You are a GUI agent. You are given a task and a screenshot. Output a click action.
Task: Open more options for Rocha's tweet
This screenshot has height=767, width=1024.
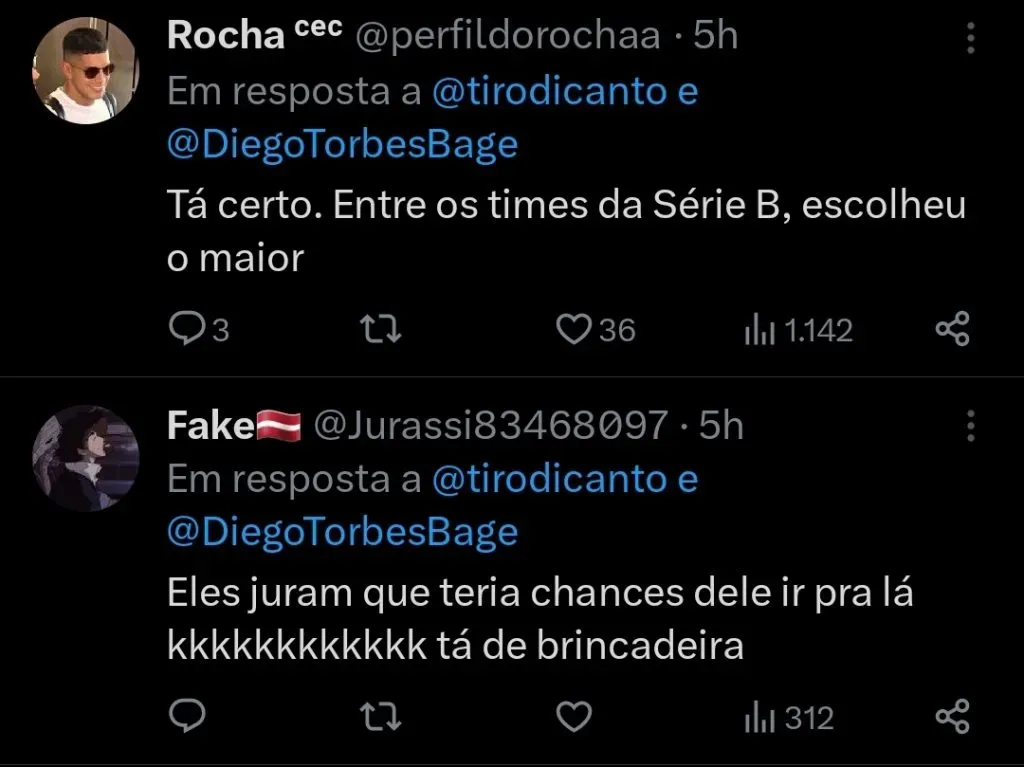(x=969, y=38)
